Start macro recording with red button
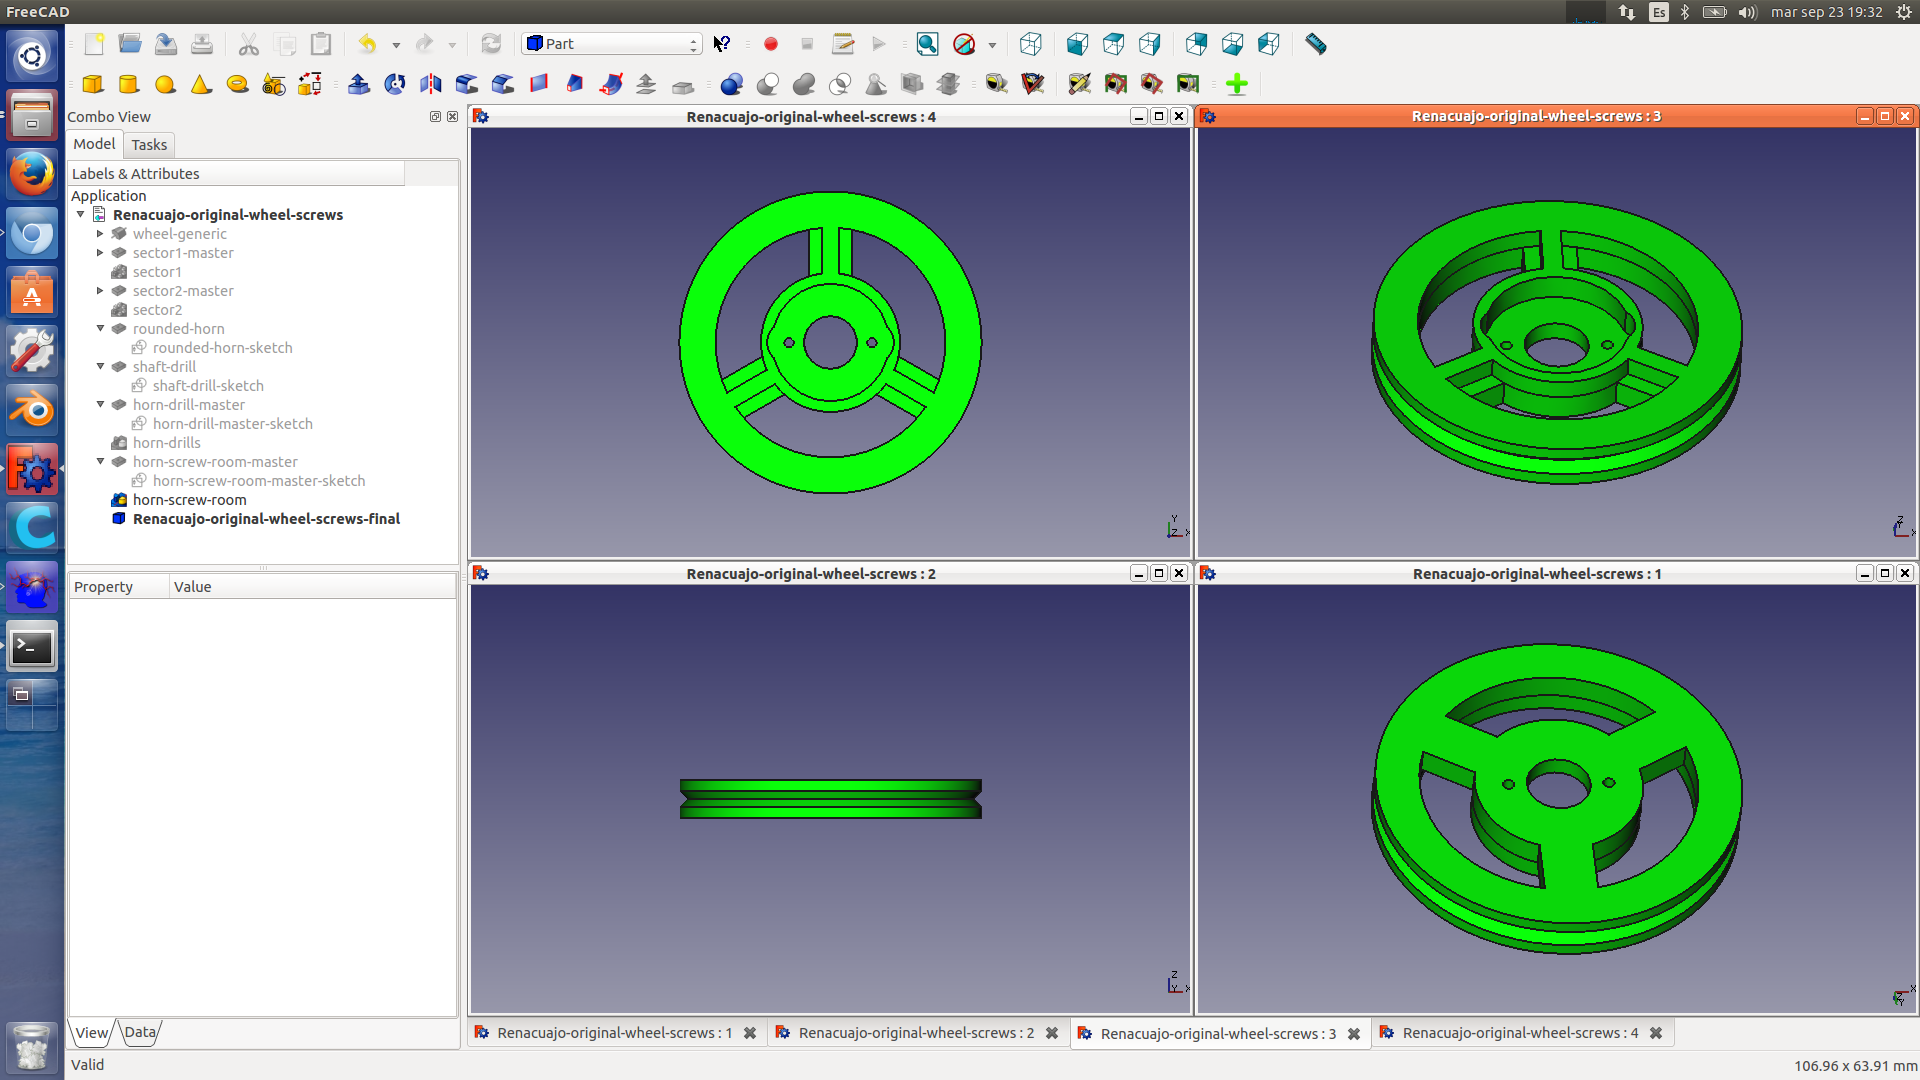Image resolution: width=1920 pixels, height=1080 pixels. tap(770, 44)
